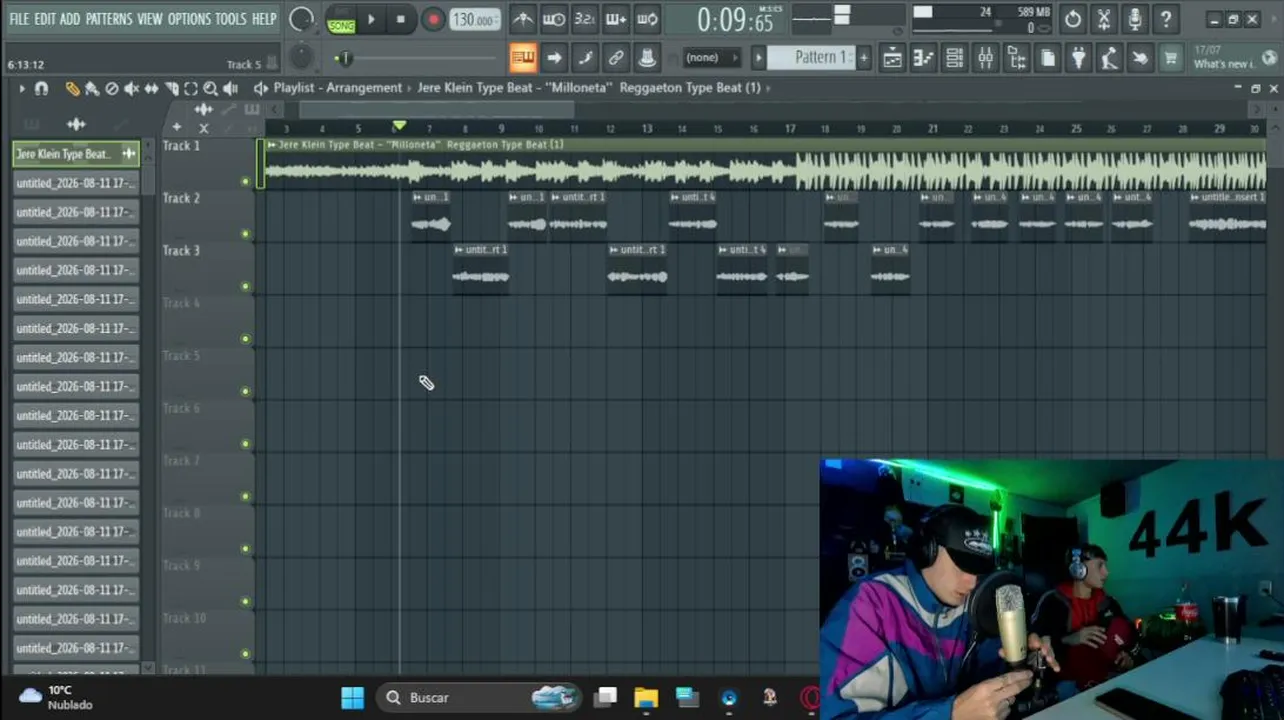Viewport: 1284px width, 720px height.
Task: Click the step edit arrow icon
Action: click(554, 58)
